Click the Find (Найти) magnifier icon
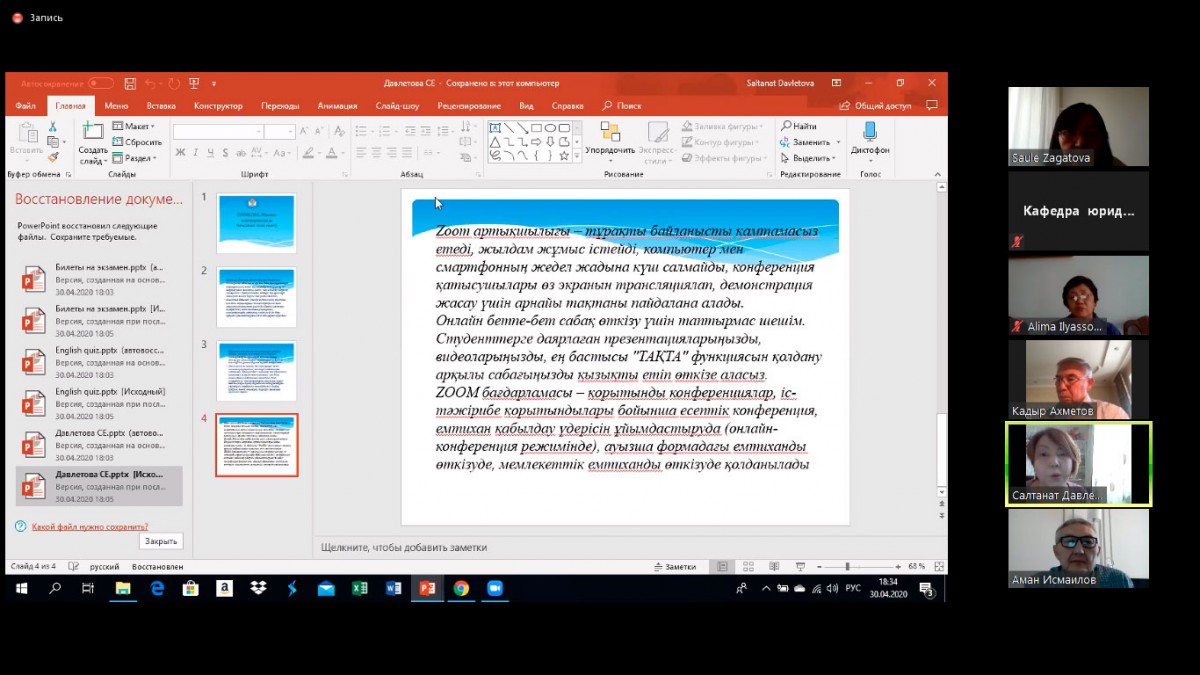The width and height of the screenshot is (1200, 675). [x=787, y=126]
